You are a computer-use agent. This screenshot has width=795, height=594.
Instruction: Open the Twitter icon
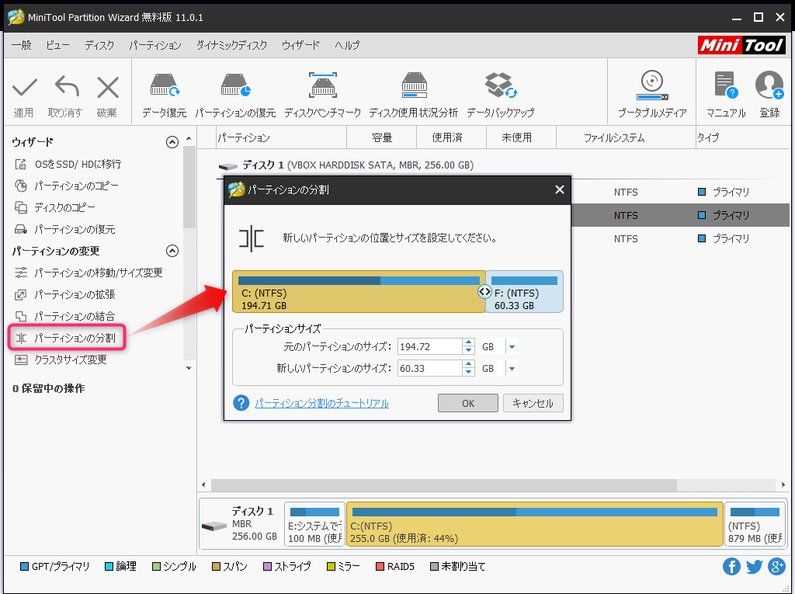click(x=754, y=566)
